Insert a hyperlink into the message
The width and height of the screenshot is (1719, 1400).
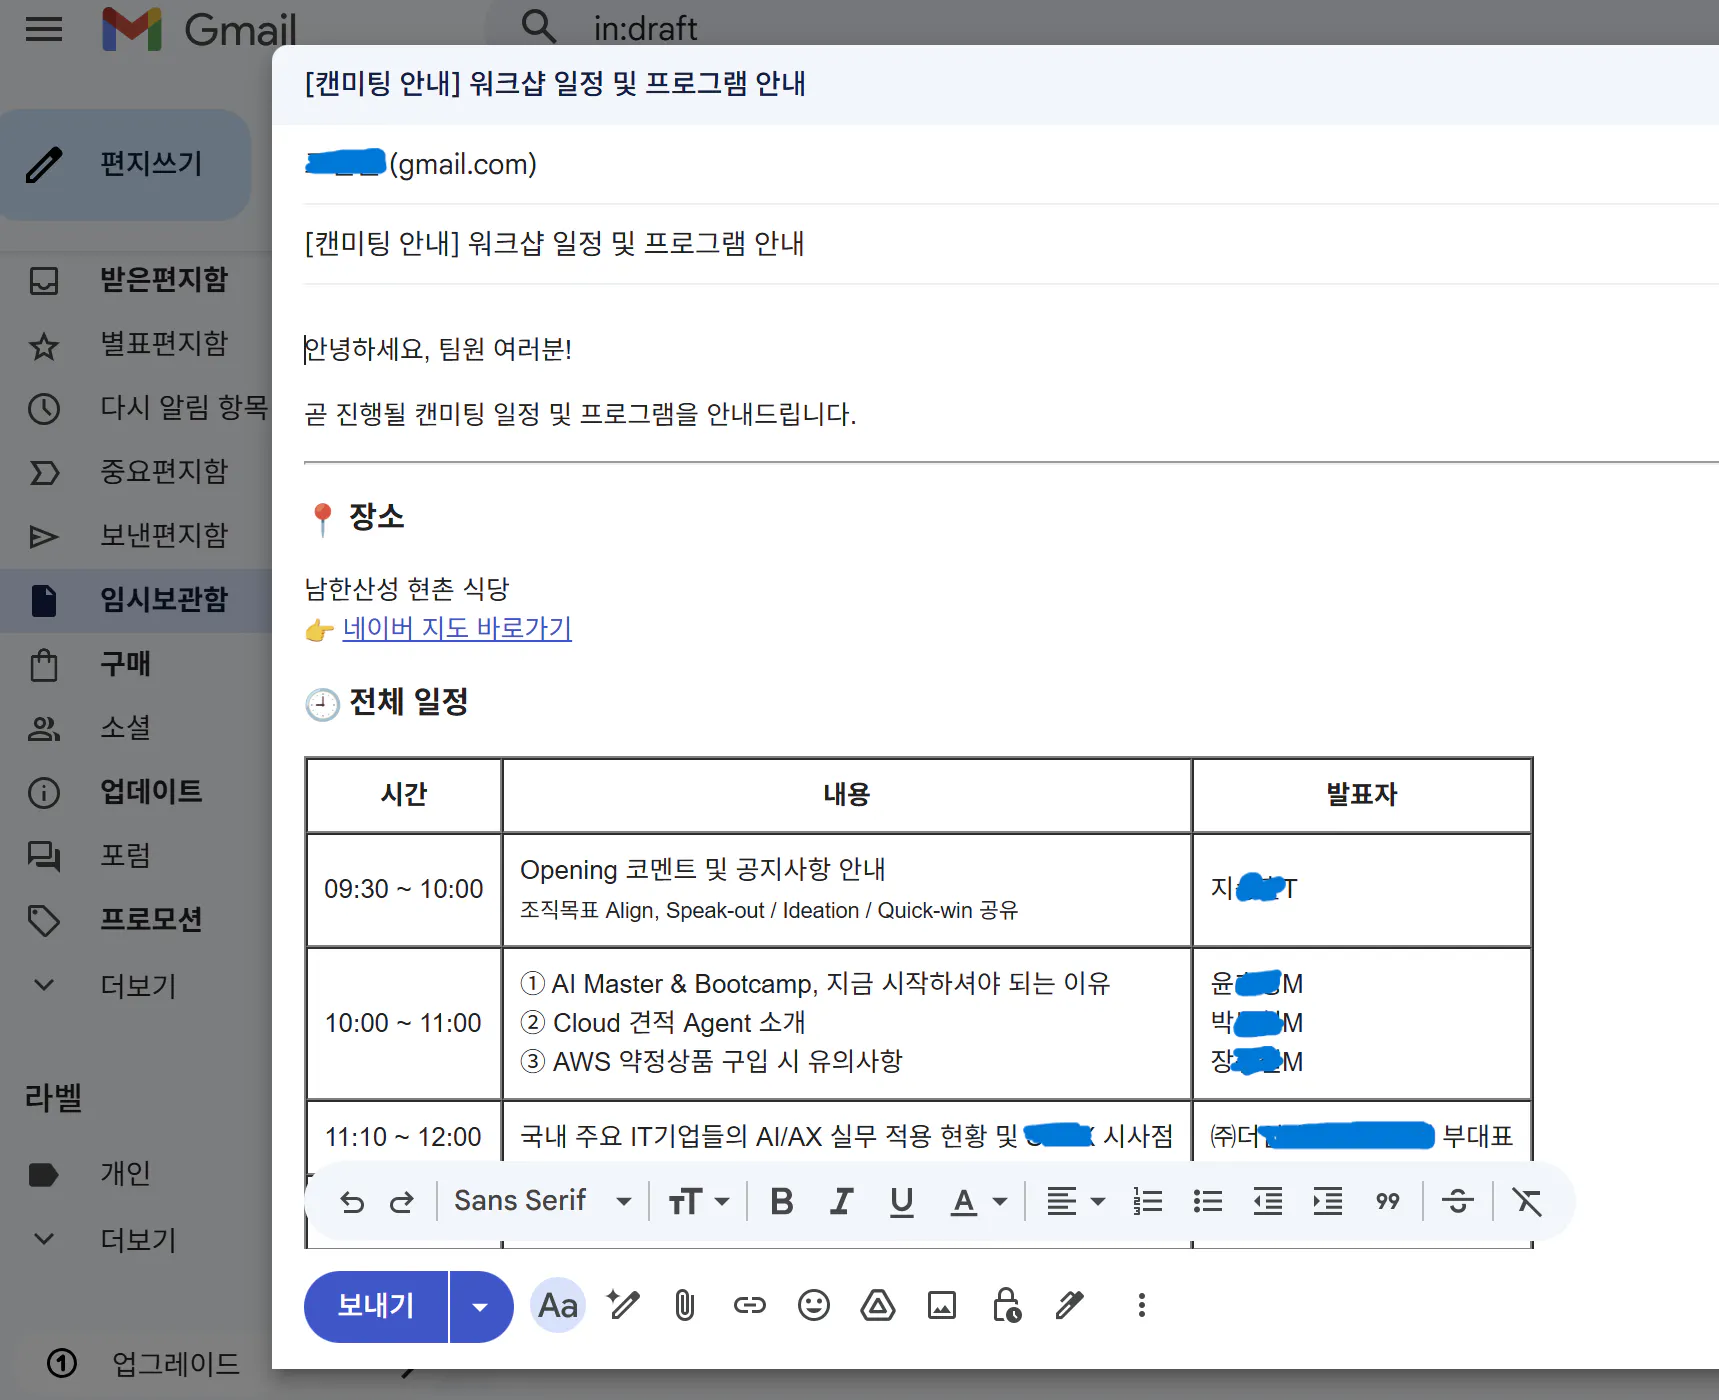pyautogui.click(x=748, y=1305)
